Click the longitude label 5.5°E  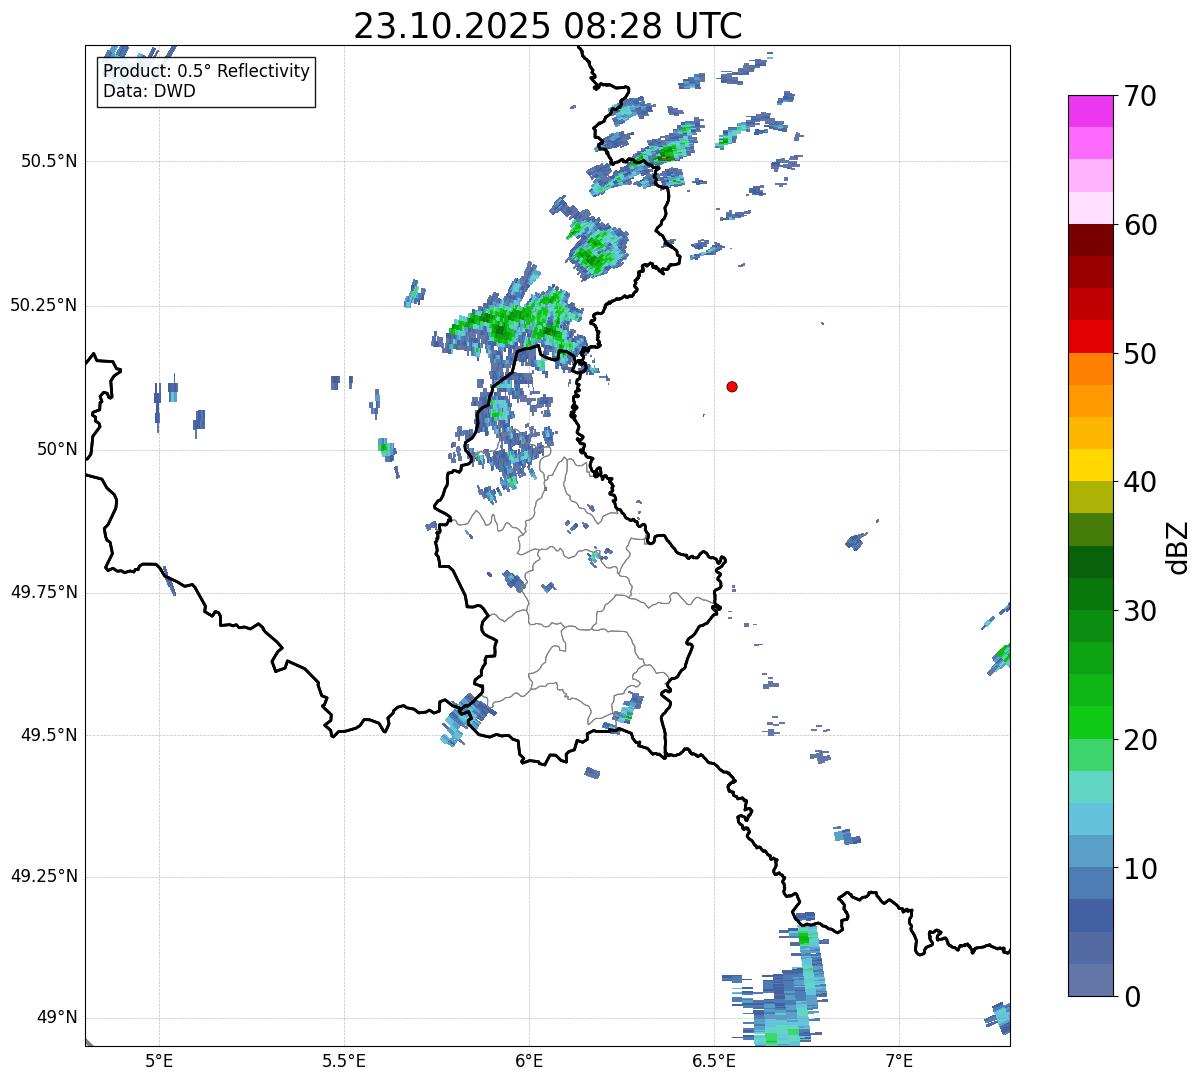click(x=344, y=1061)
